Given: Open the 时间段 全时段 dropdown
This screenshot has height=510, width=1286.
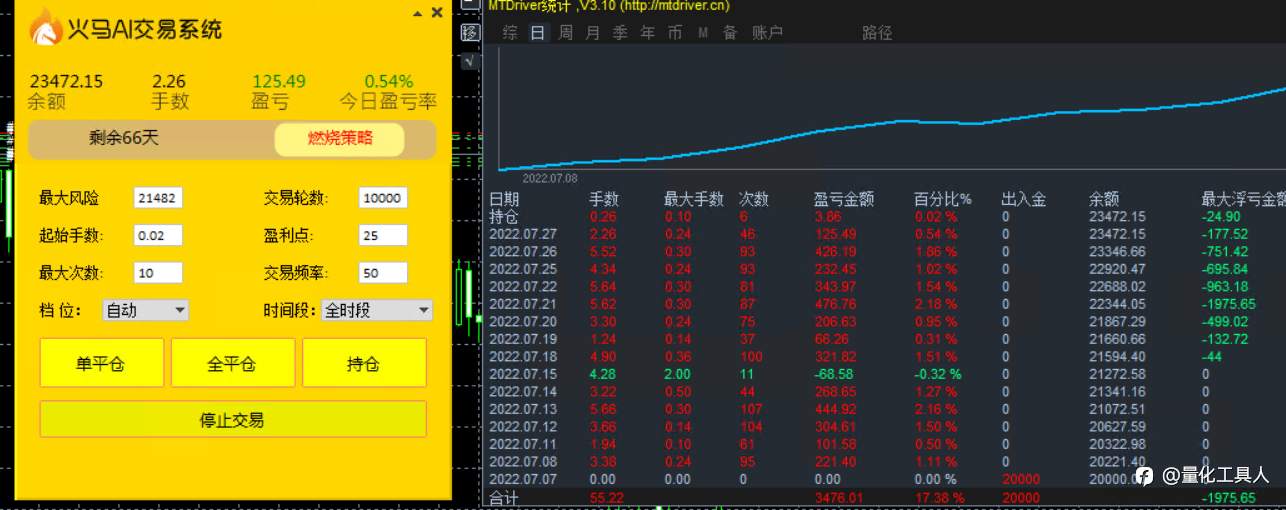Looking at the screenshot, I should coord(377,310).
